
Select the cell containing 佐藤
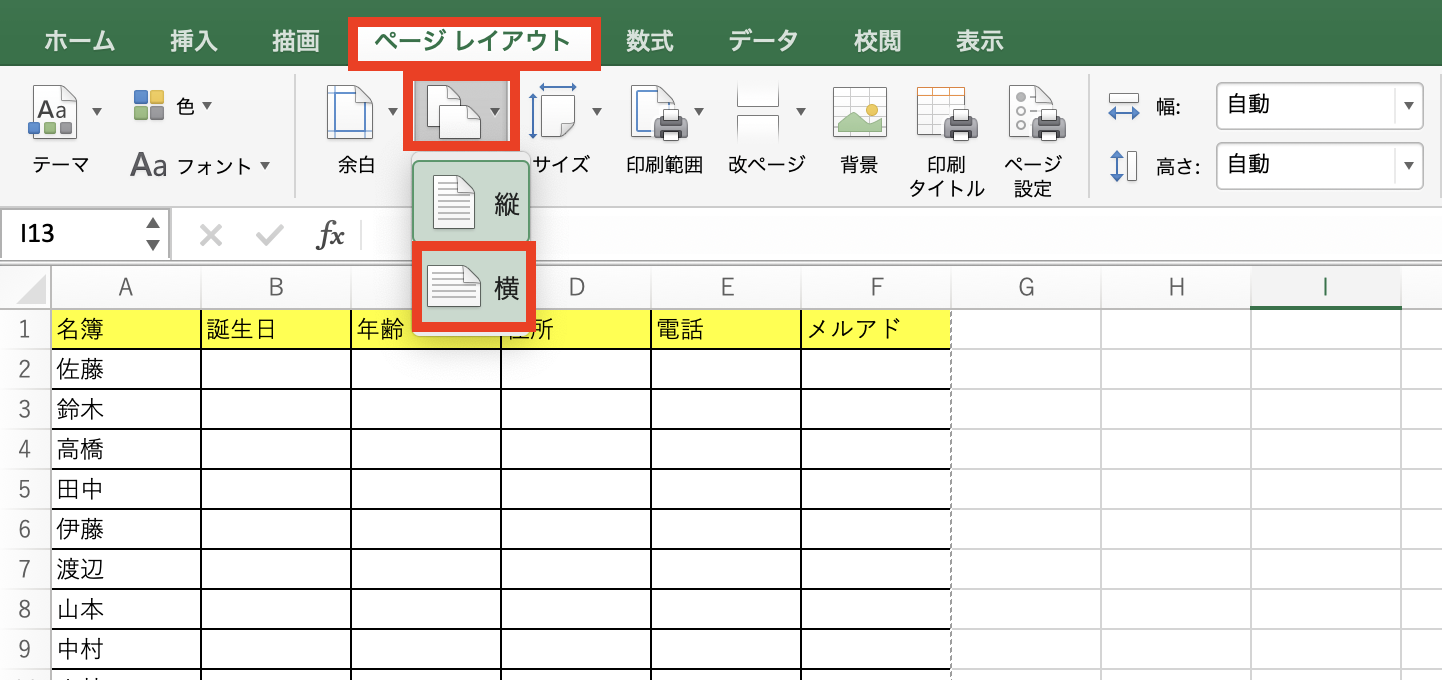coord(125,368)
